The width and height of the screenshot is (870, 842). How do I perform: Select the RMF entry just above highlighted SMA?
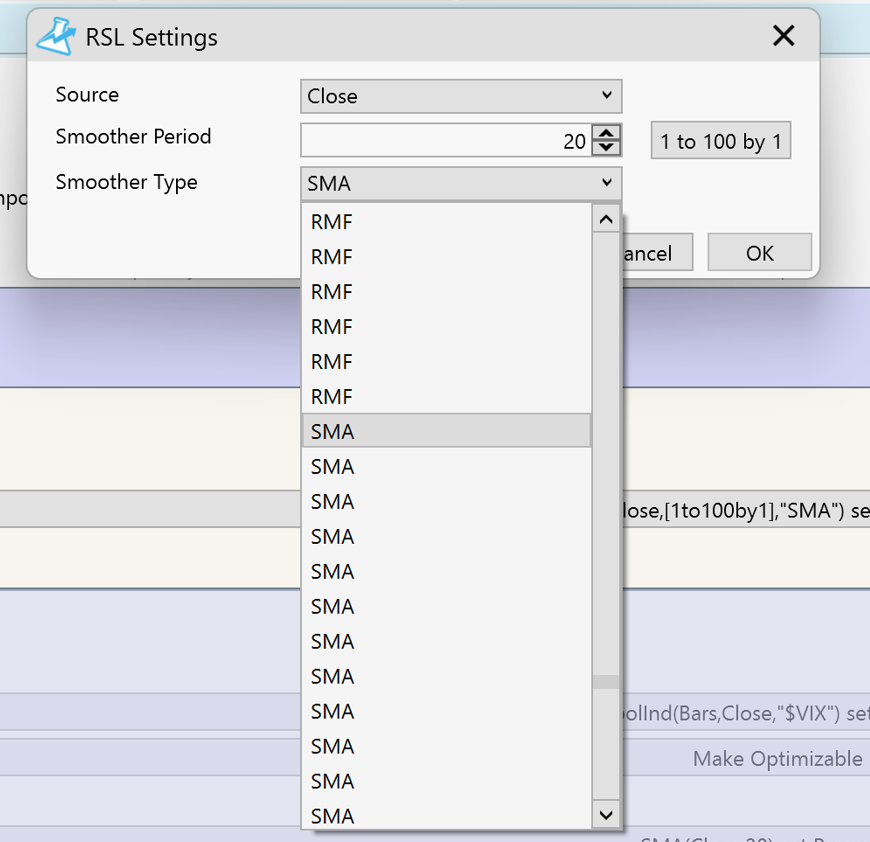446,397
